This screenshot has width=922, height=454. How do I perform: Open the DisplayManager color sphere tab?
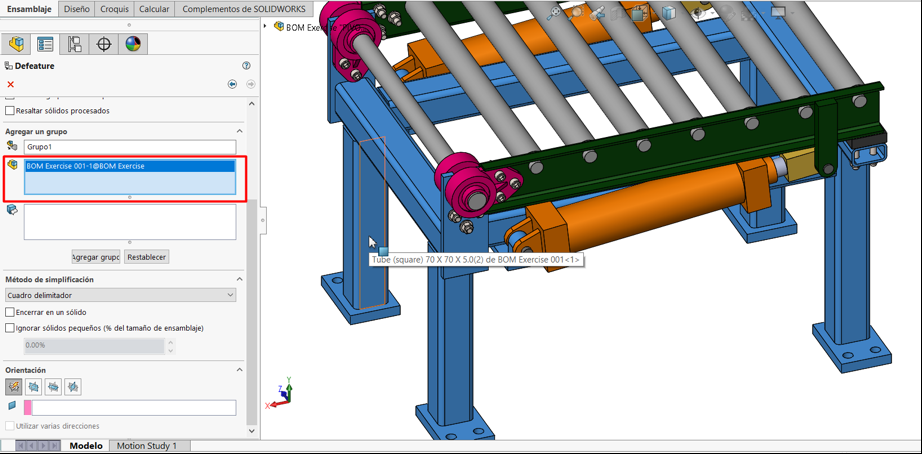pyautogui.click(x=133, y=44)
